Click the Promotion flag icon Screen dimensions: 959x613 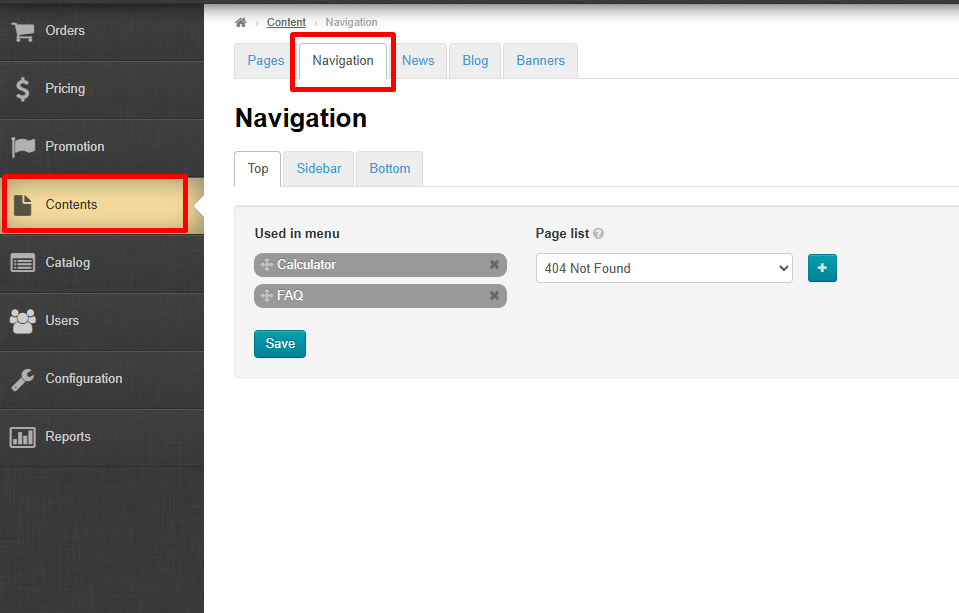tap(23, 147)
